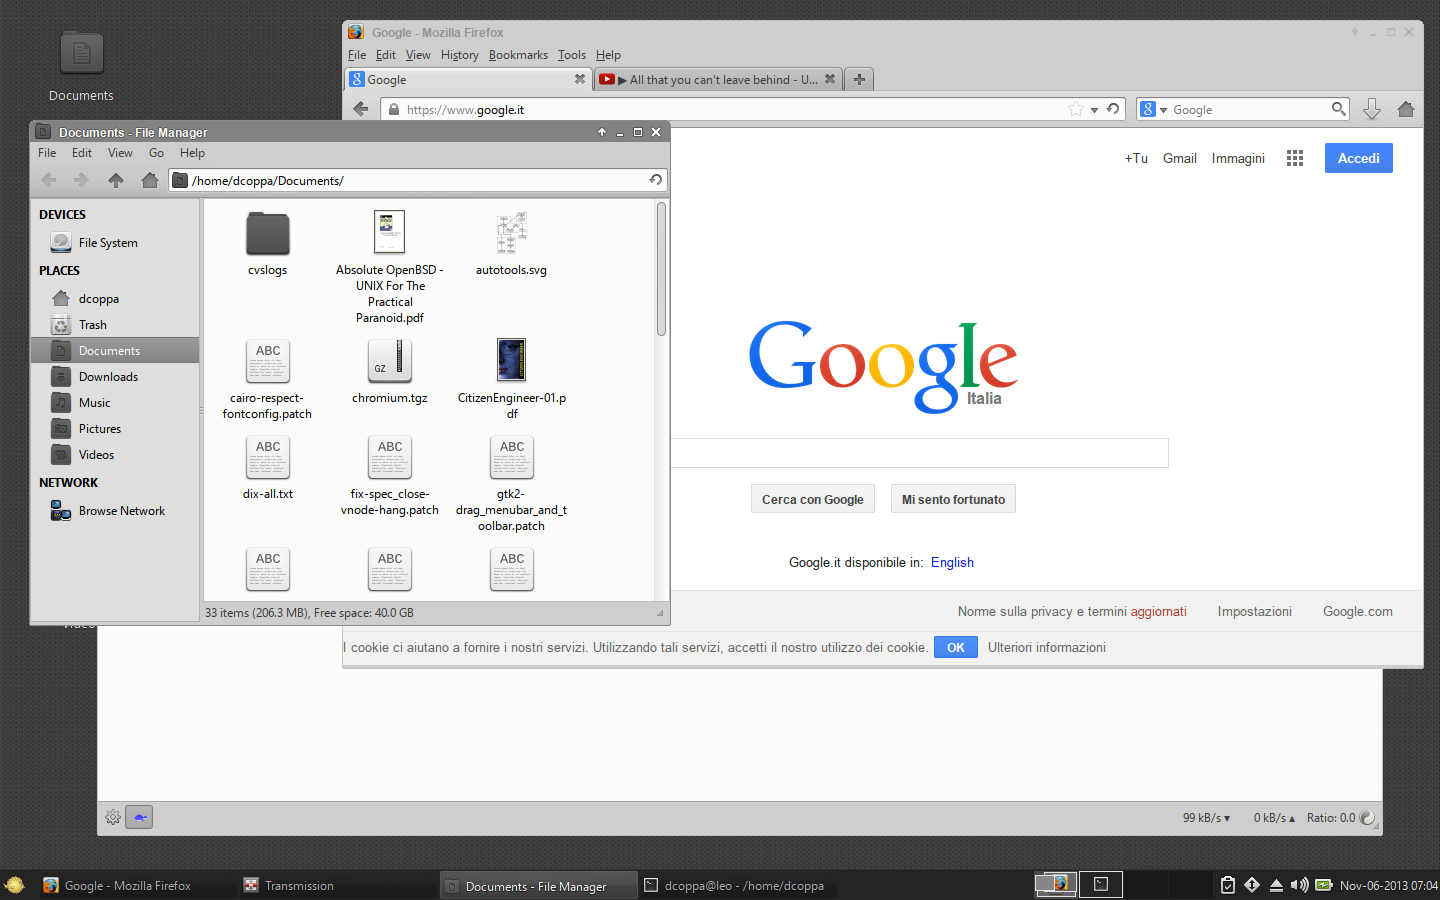Open Firefox History menu
The image size is (1440, 900).
click(x=459, y=55)
